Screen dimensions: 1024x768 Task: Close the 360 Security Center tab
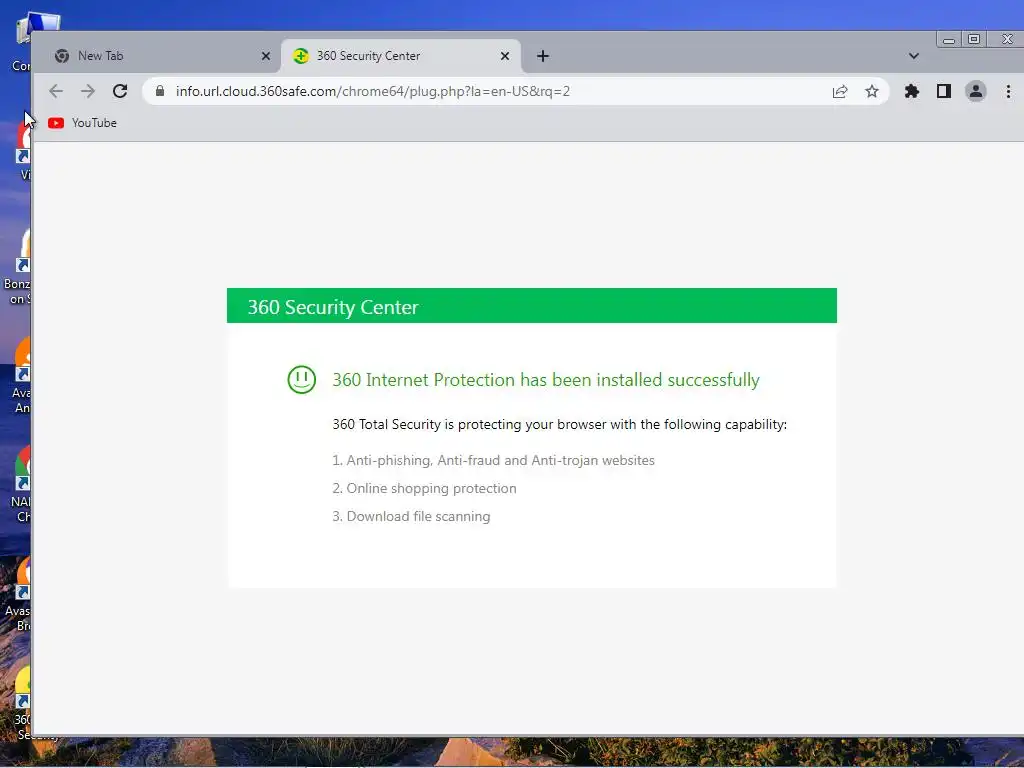(505, 56)
